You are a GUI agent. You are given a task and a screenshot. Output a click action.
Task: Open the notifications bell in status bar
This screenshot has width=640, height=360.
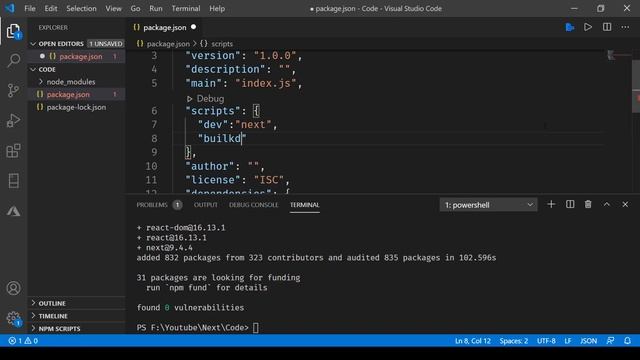[627, 340]
